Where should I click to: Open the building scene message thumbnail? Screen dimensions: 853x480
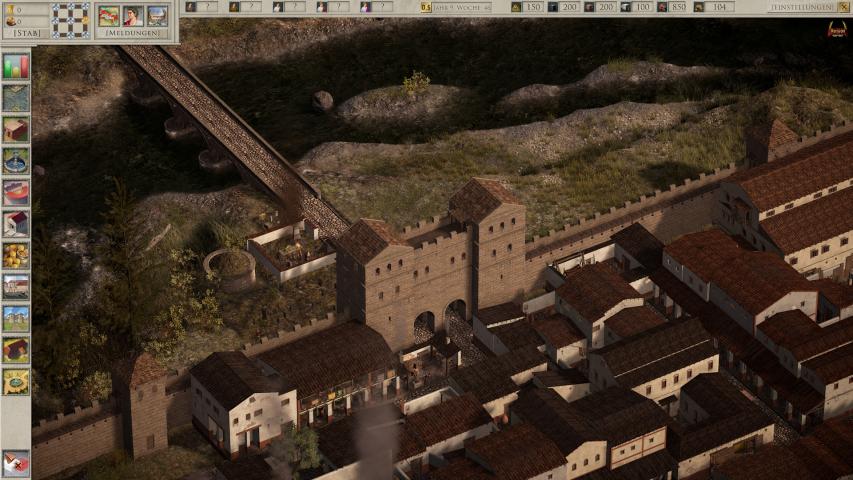point(157,16)
